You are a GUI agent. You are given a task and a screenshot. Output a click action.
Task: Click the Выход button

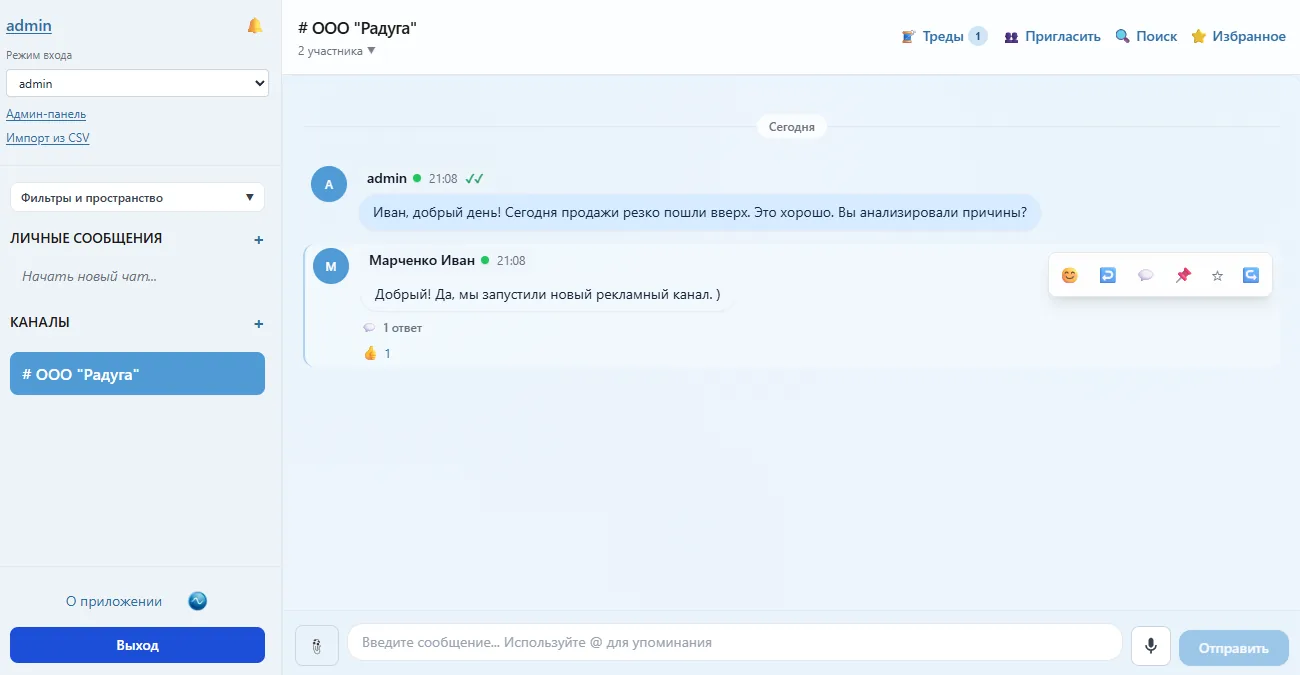pos(137,645)
